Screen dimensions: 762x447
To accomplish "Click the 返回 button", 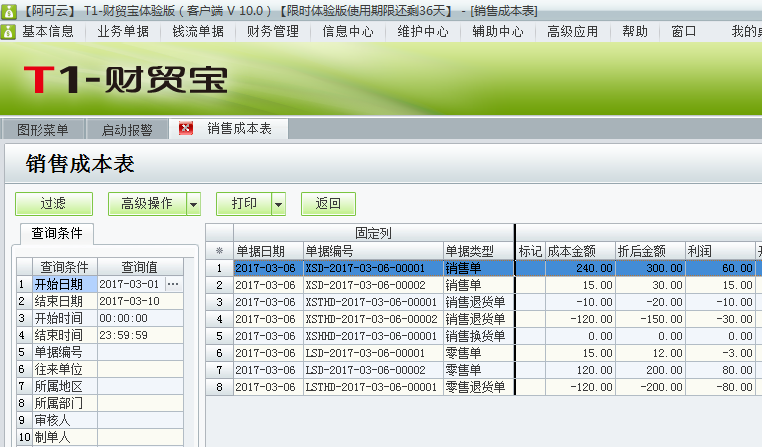I will 328,204.
